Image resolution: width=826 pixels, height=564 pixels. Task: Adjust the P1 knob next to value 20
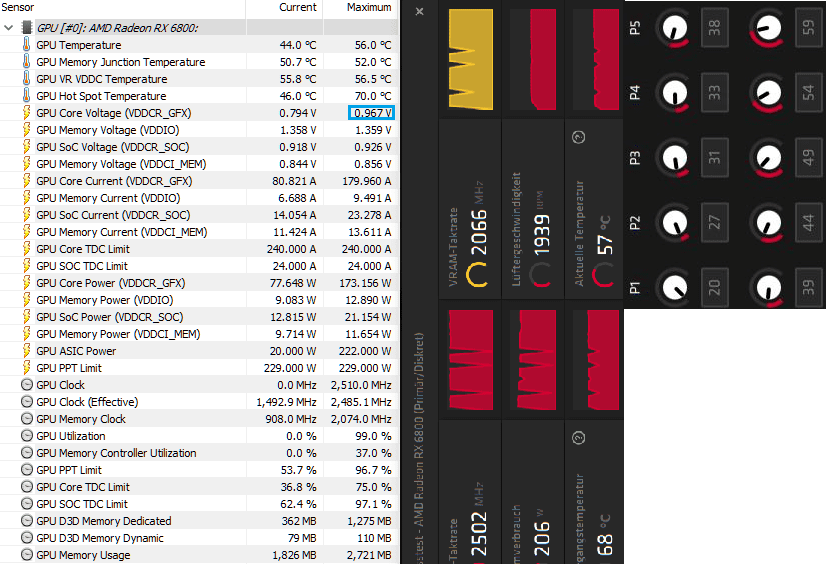pos(674,288)
